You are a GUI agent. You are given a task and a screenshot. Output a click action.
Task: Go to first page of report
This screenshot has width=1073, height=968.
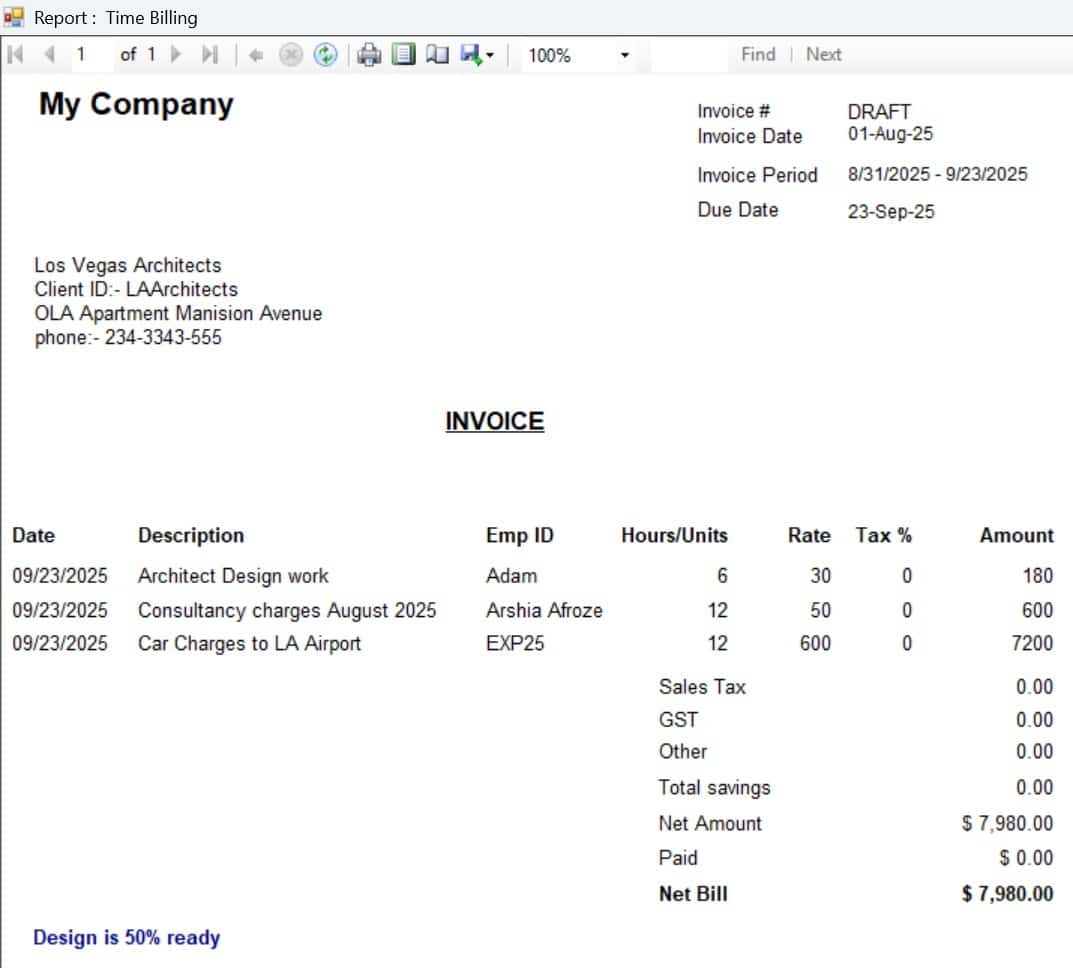pyautogui.click(x=15, y=55)
